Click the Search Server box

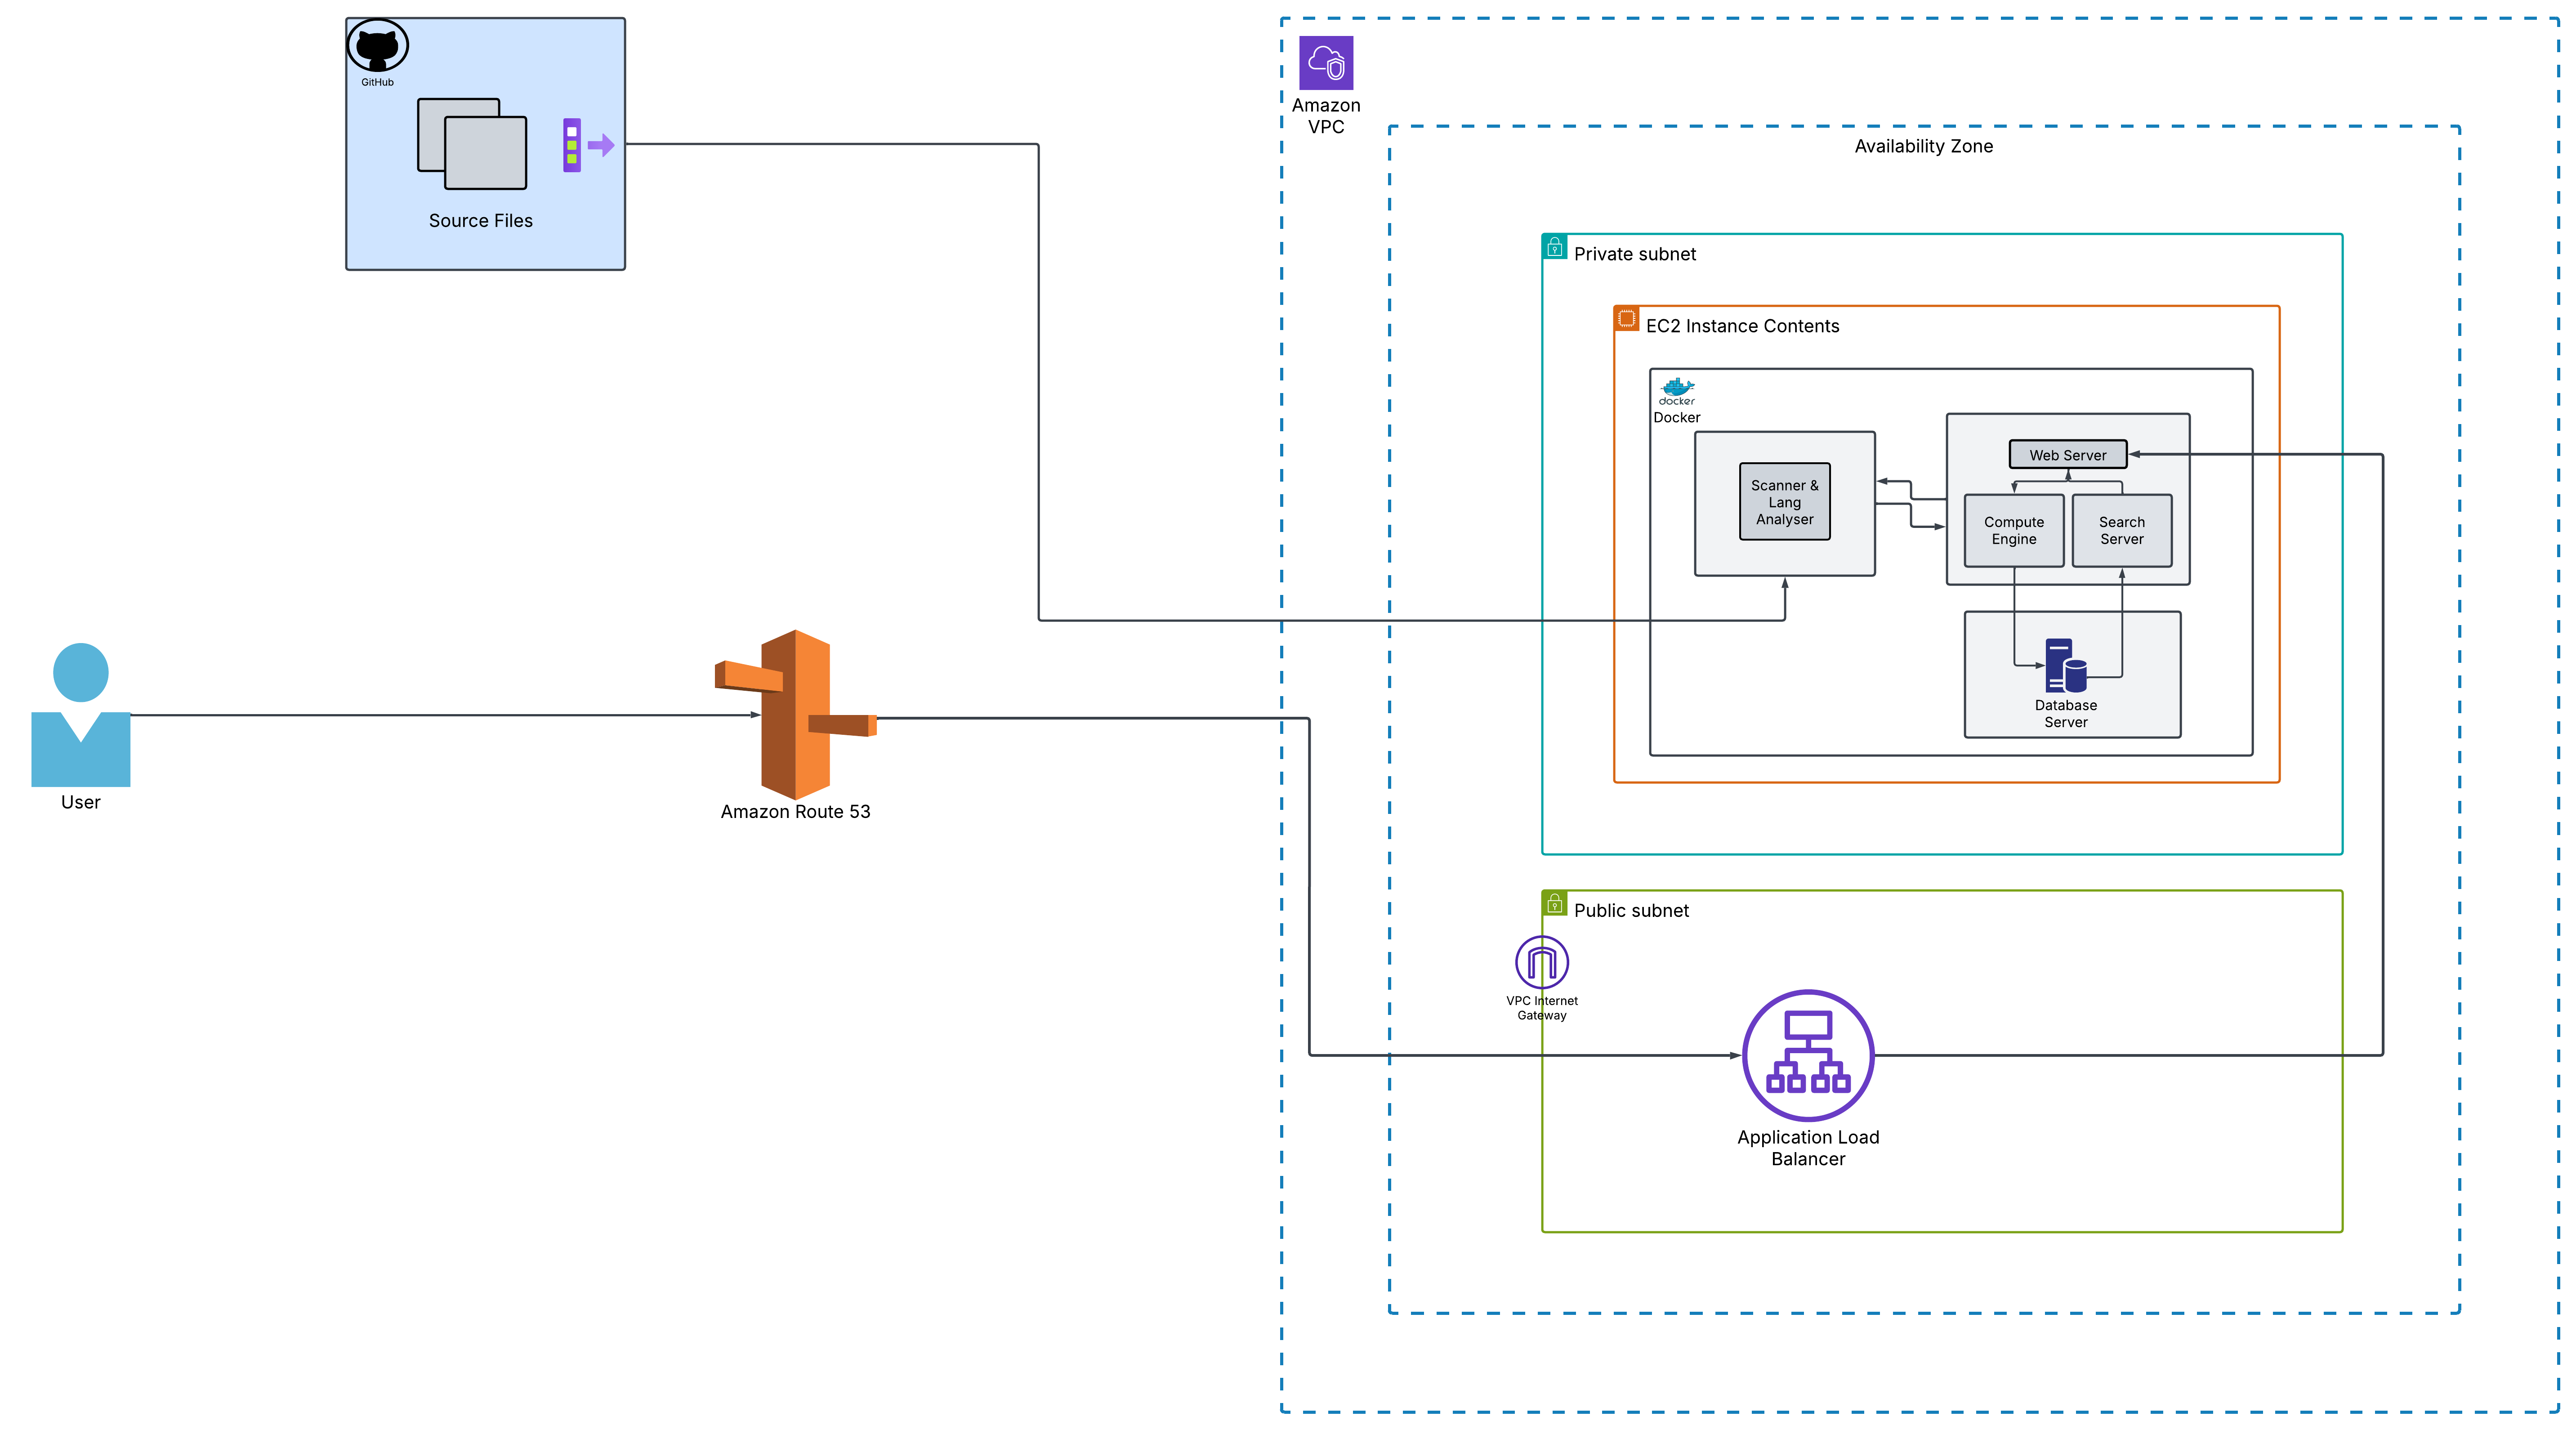tap(2121, 530)
